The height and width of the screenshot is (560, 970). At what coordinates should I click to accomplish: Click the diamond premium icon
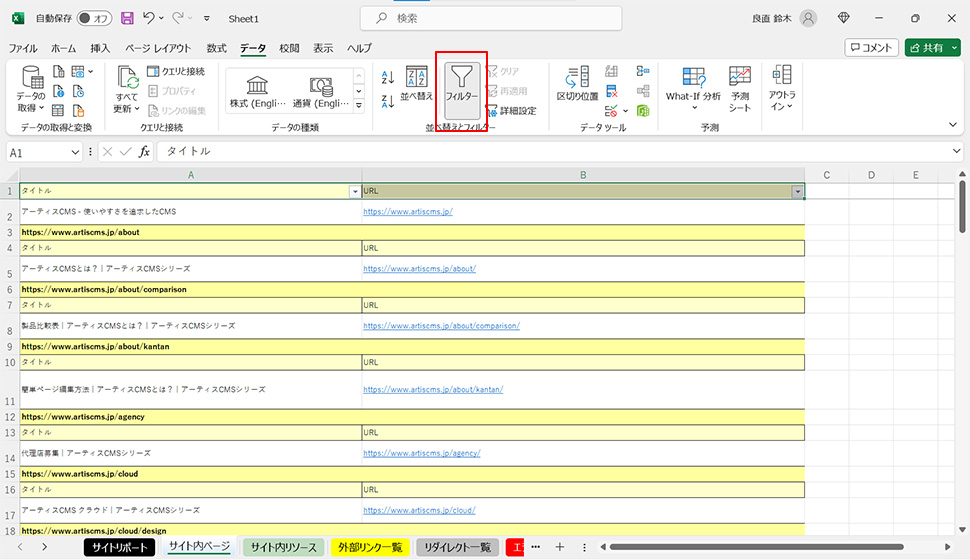(843, 18)
